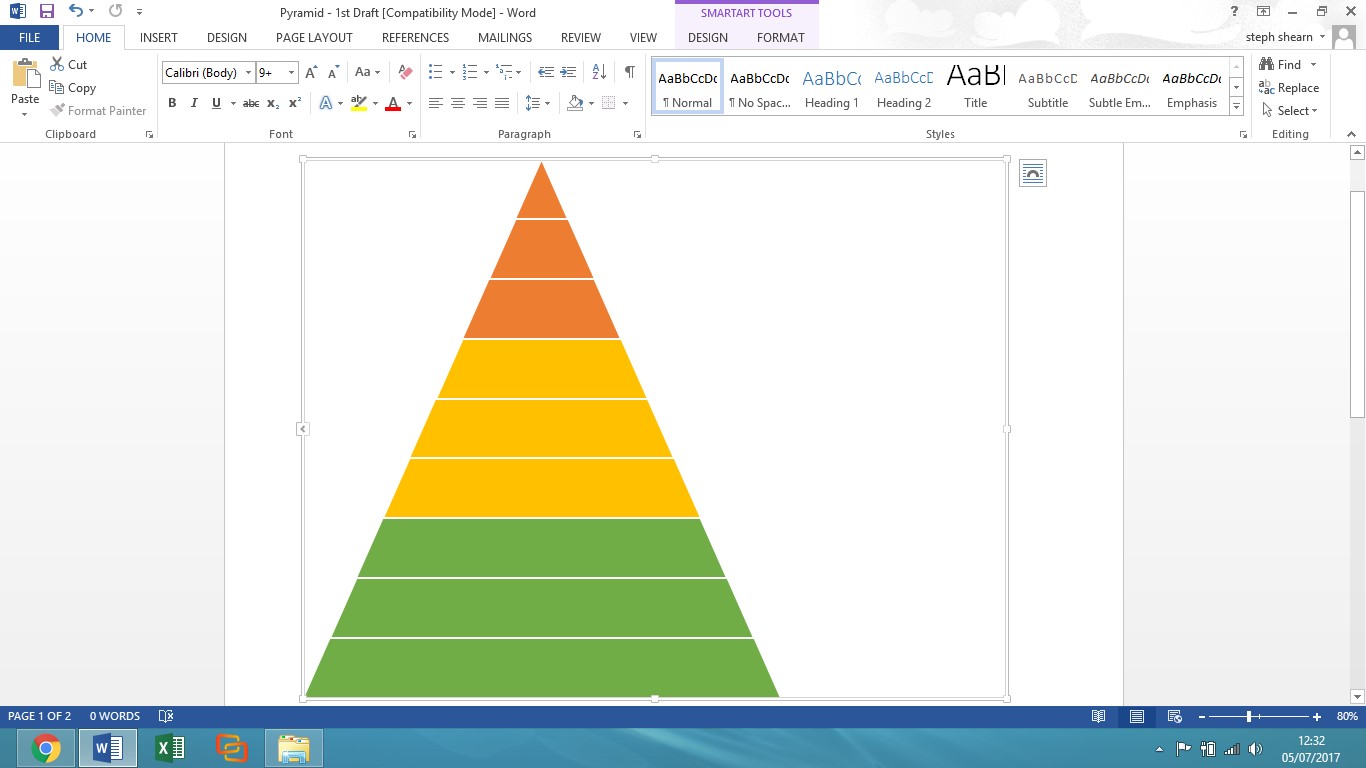The image size is (1366, 768).
Task: Click the steph shearn account name
Action: [1279, 37]
